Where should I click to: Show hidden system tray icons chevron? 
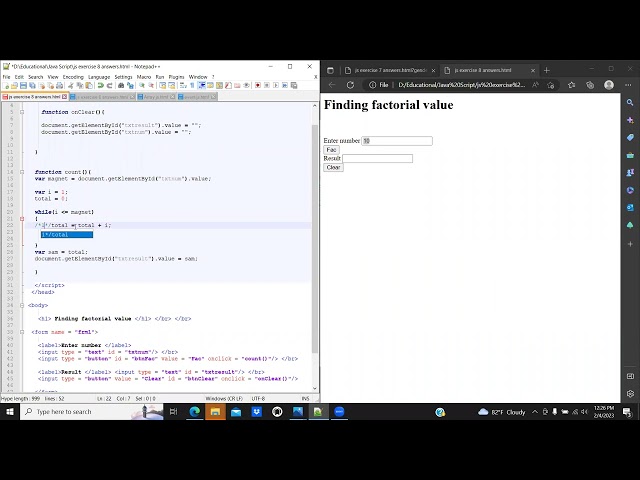(x=535, y=412)
